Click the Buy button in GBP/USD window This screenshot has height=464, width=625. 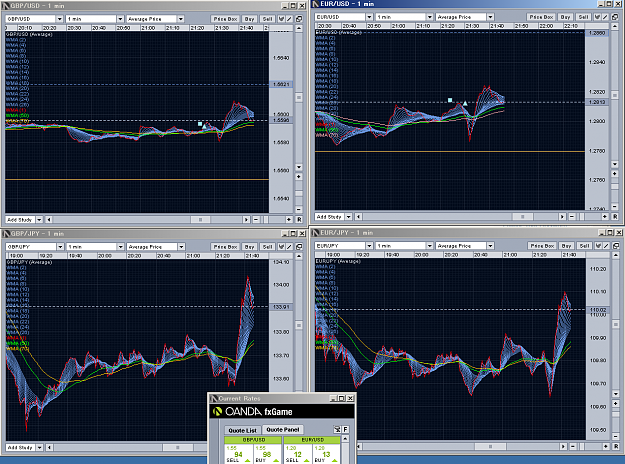(250, 19)
